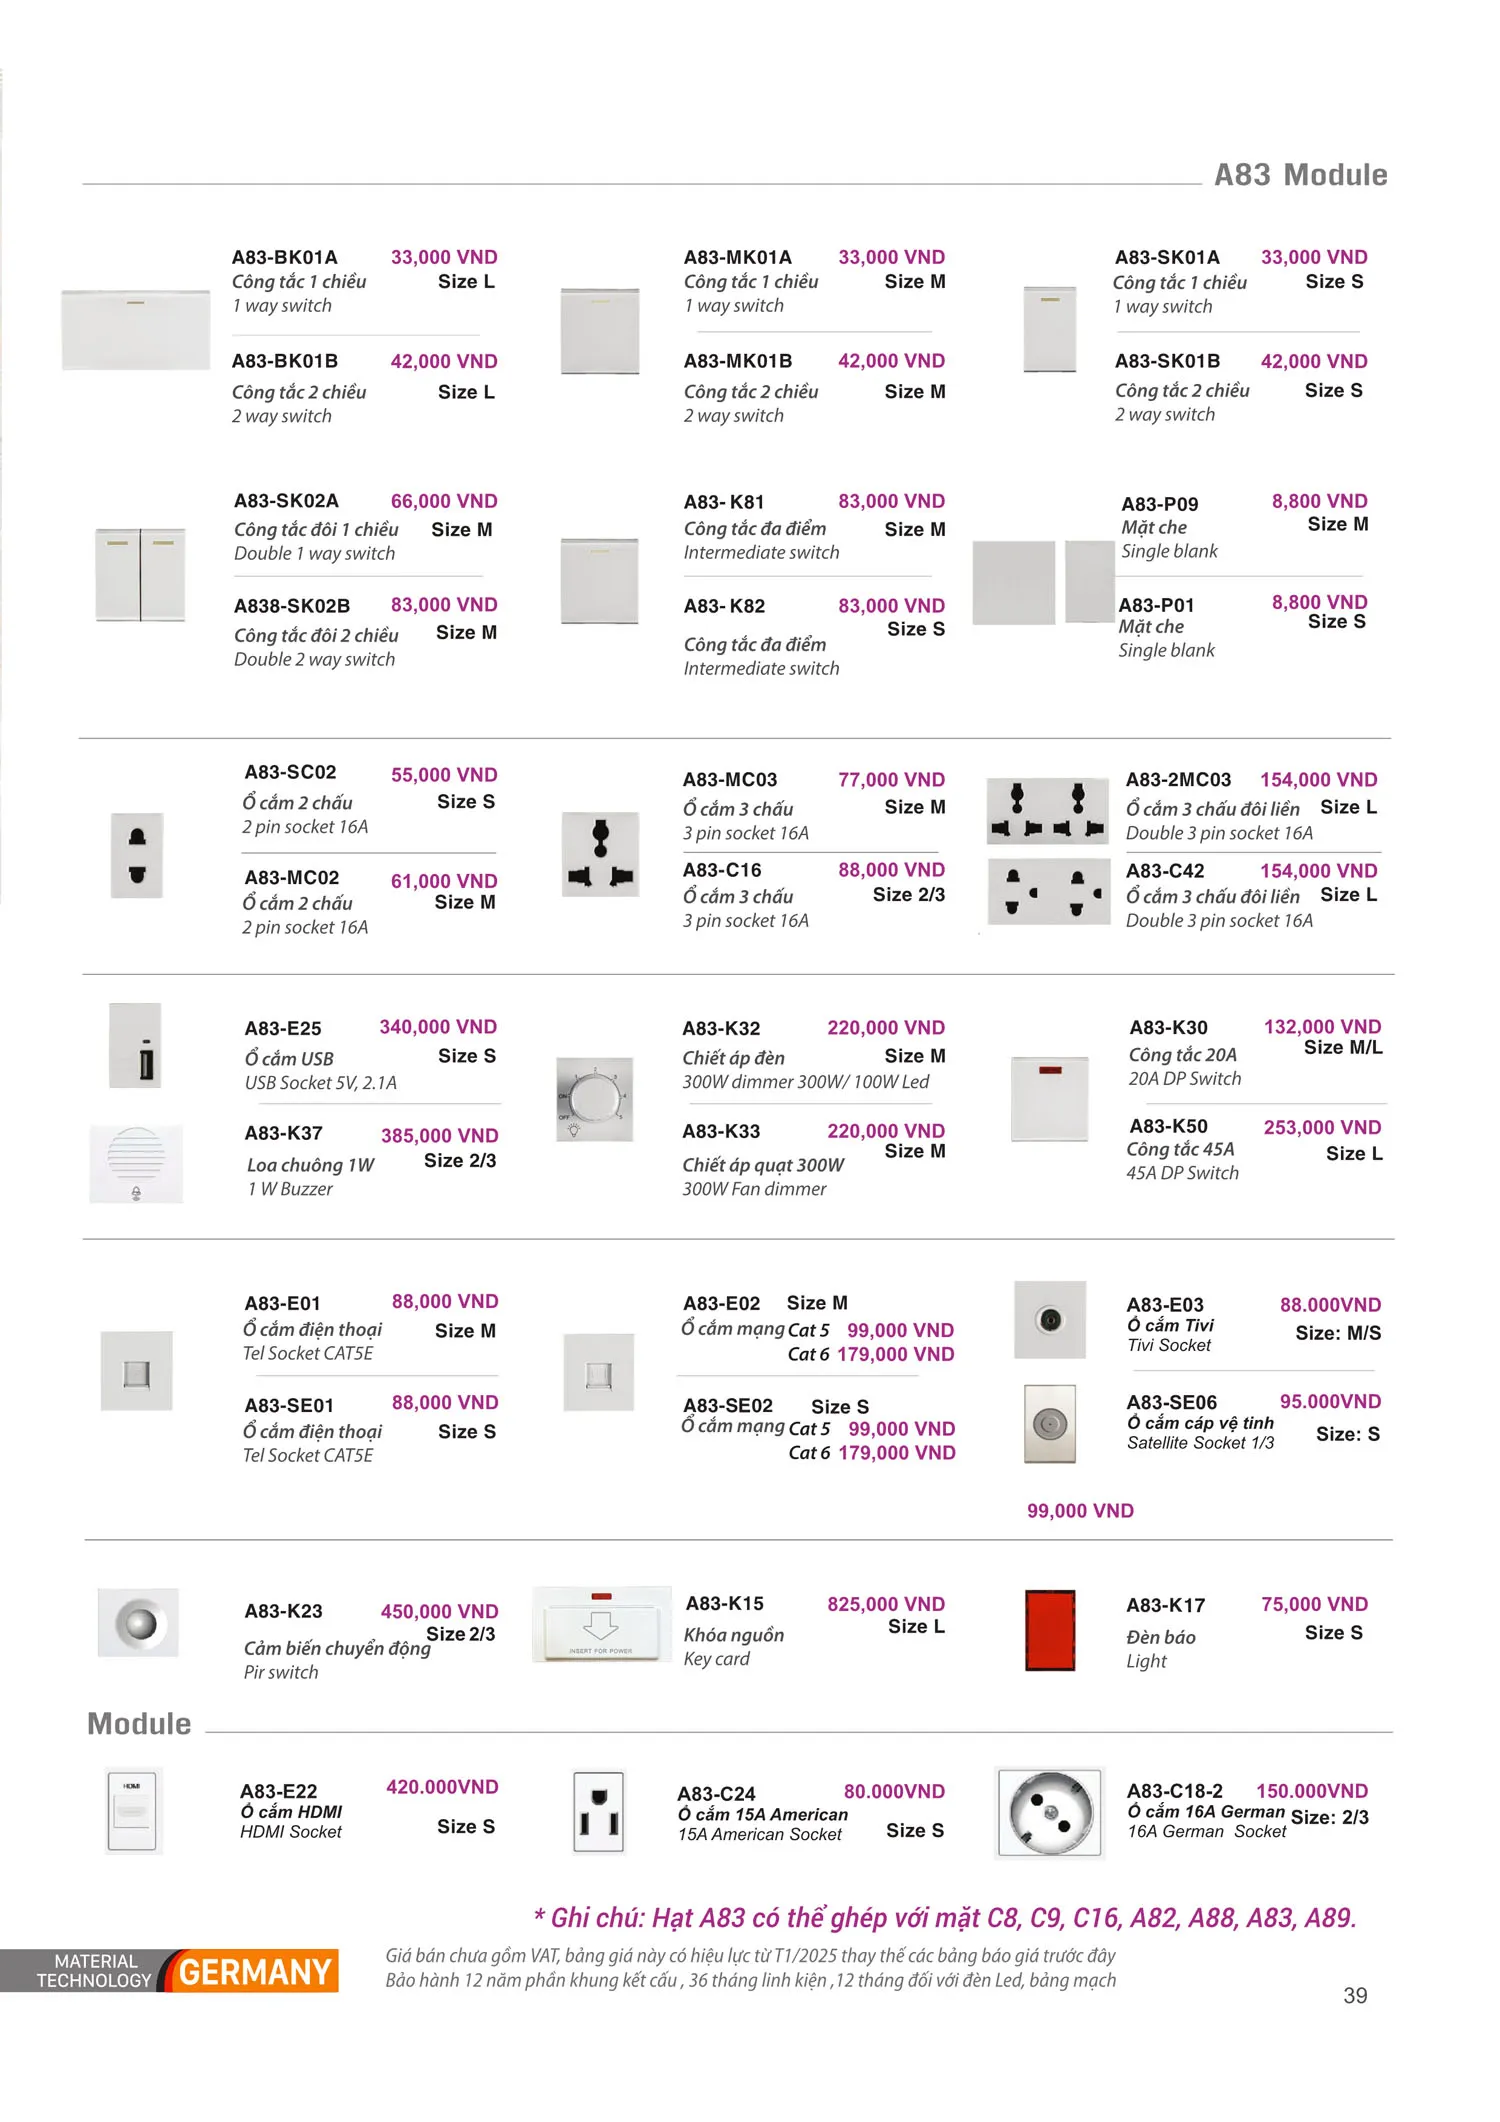This screenshot has height=2122, width=1500.
Task: Select the red A83-K17 indicator light image
Action: tap(1050, 1630)
